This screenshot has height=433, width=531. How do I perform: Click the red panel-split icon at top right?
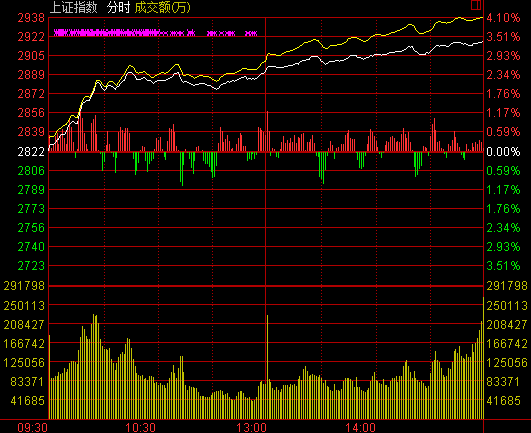(476, 5)
